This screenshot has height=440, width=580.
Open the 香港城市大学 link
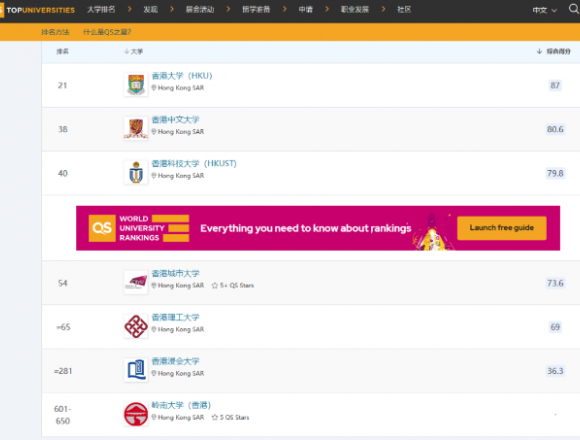click(x=175, y=274)
